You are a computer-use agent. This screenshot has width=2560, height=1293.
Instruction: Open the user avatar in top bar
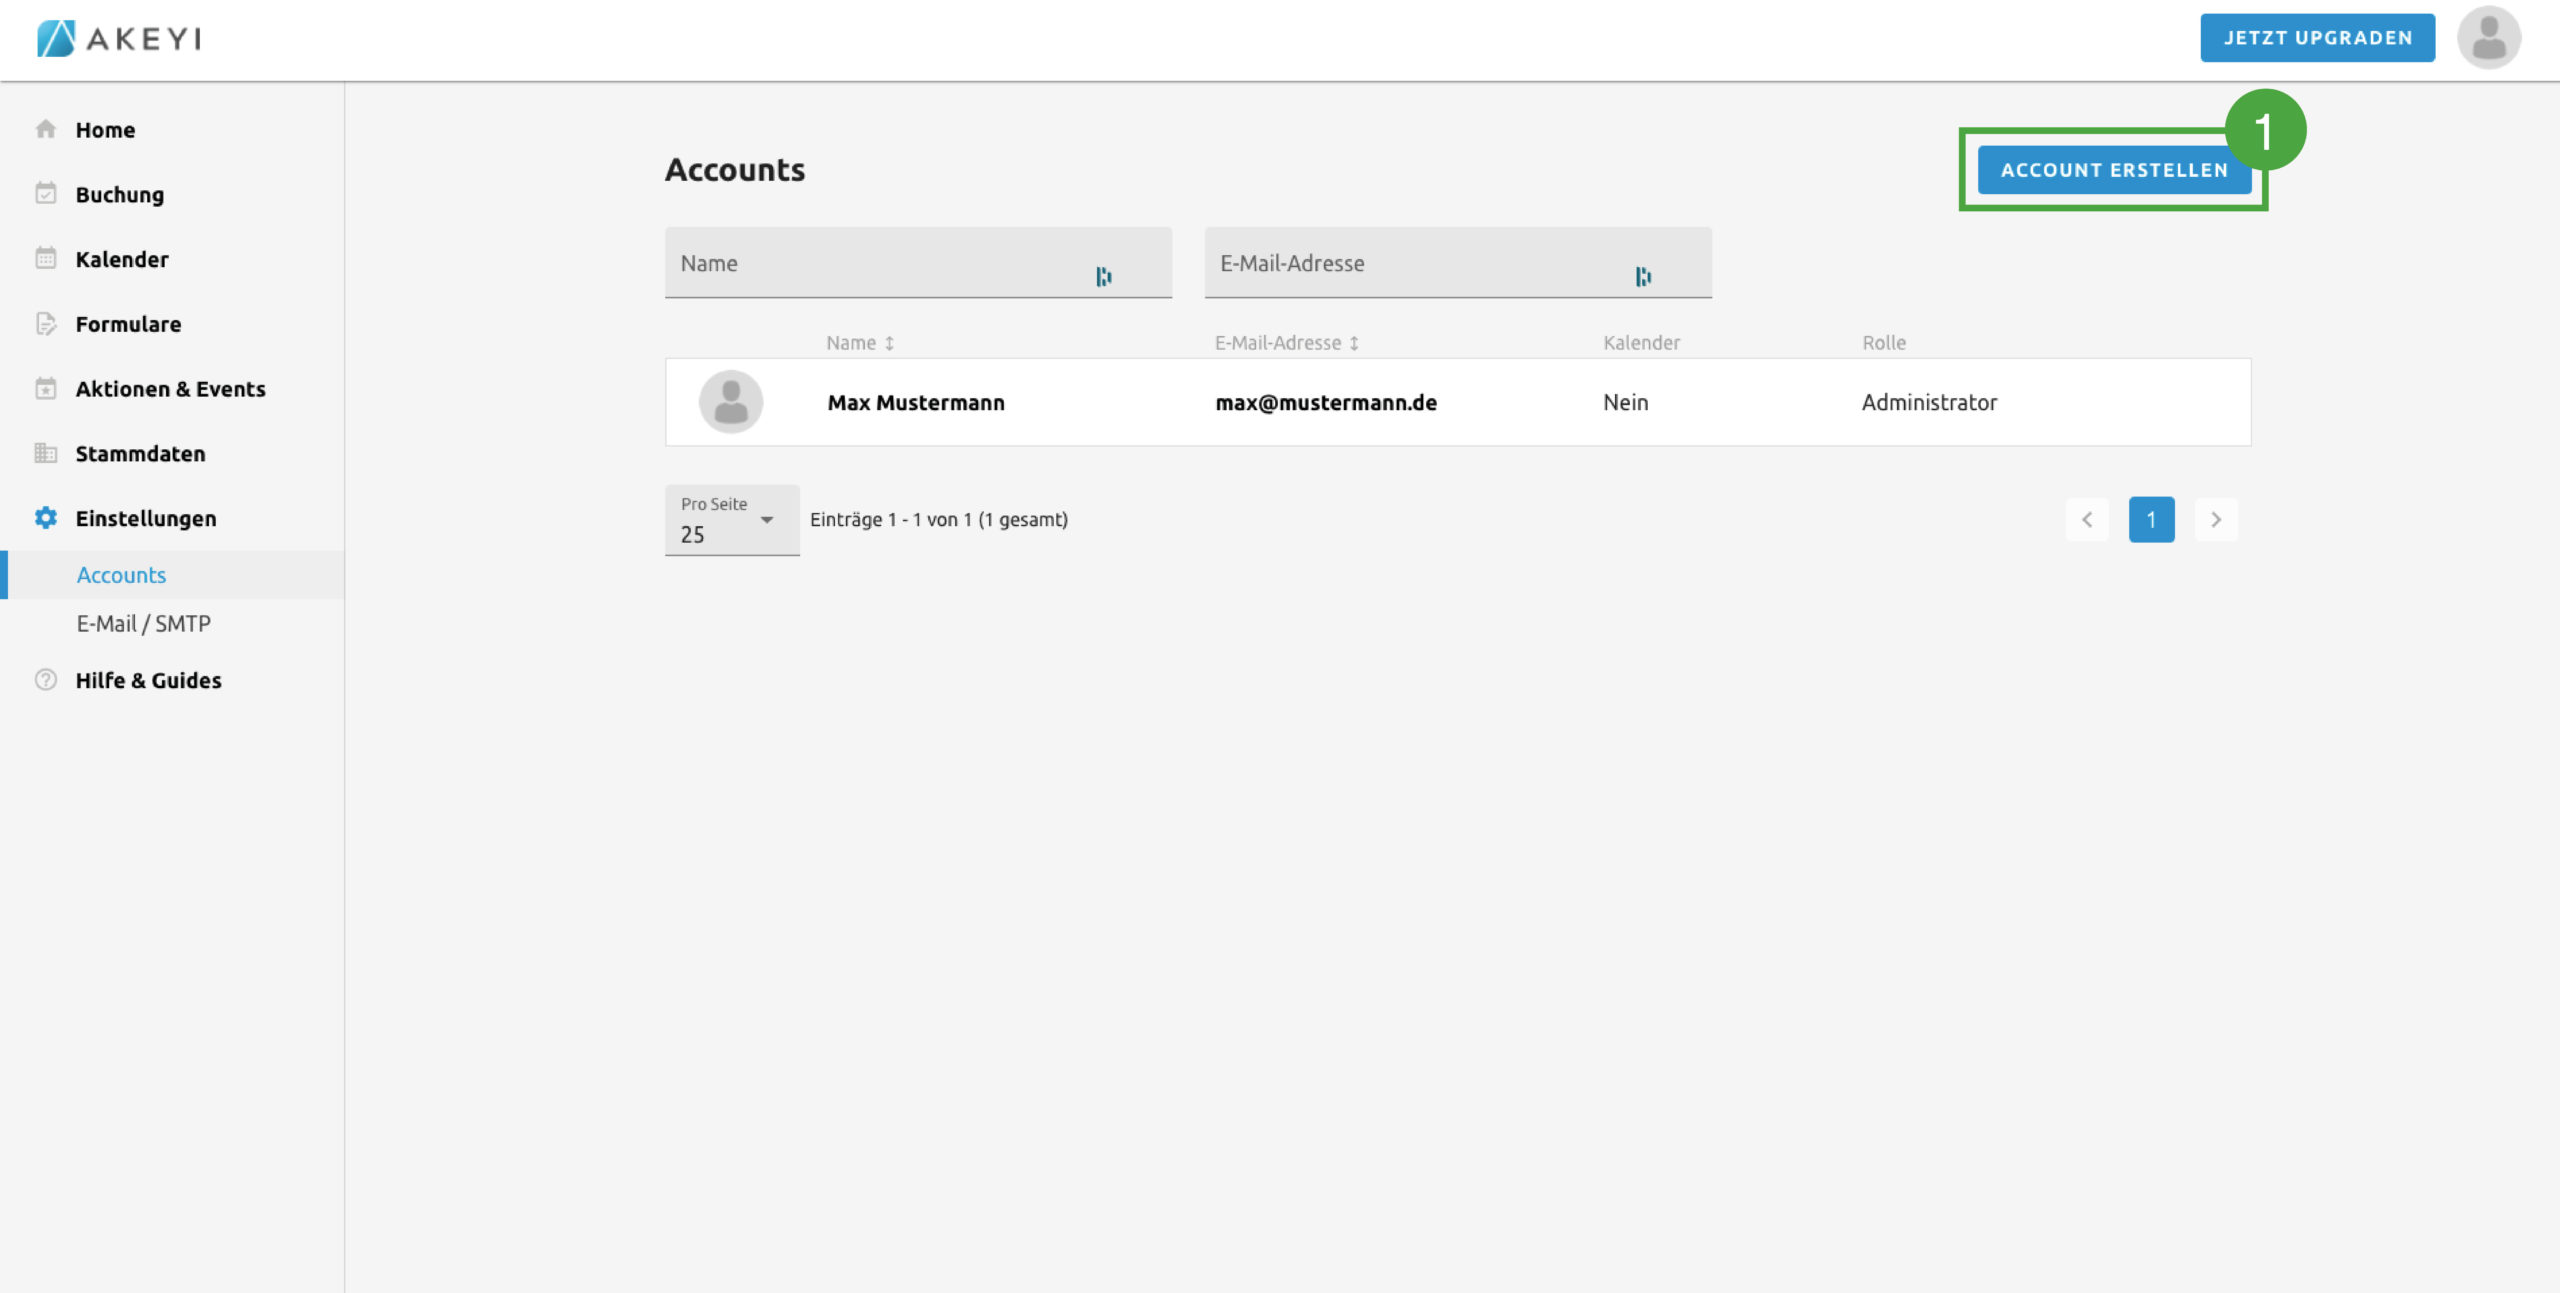pos(2488,38)
